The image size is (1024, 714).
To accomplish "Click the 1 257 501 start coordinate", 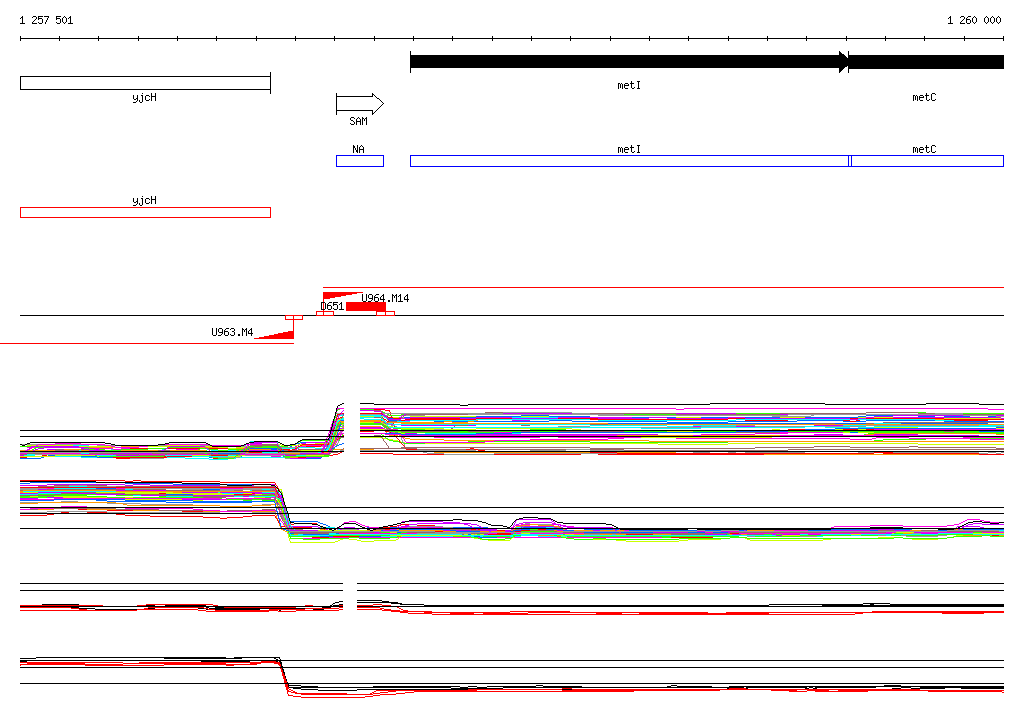I will pyautogui.click(x=46, y=20).
